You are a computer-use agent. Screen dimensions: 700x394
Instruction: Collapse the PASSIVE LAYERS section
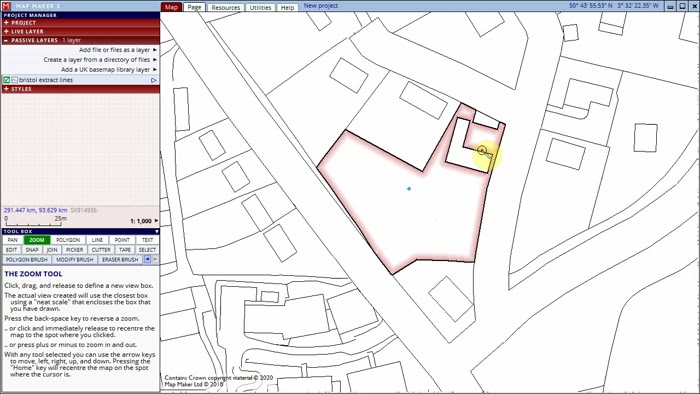(x=80, y=40)
